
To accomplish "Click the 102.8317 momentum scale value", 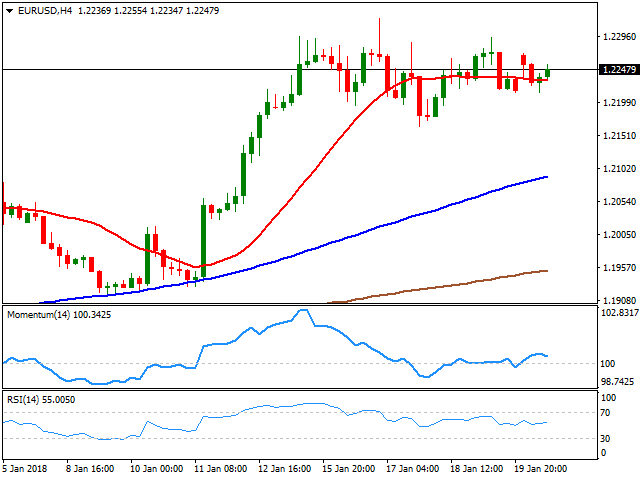I will click(x=620, y=313).
